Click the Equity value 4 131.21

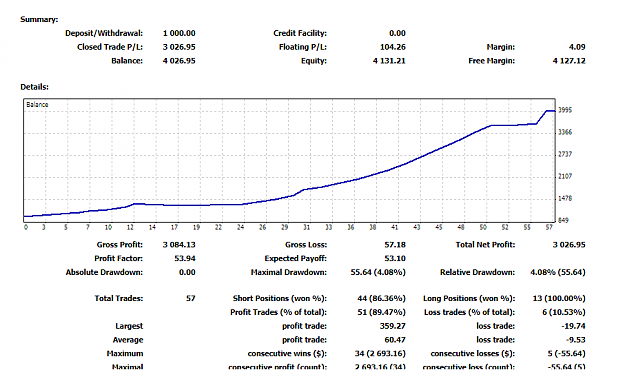[x=389, y=61]
